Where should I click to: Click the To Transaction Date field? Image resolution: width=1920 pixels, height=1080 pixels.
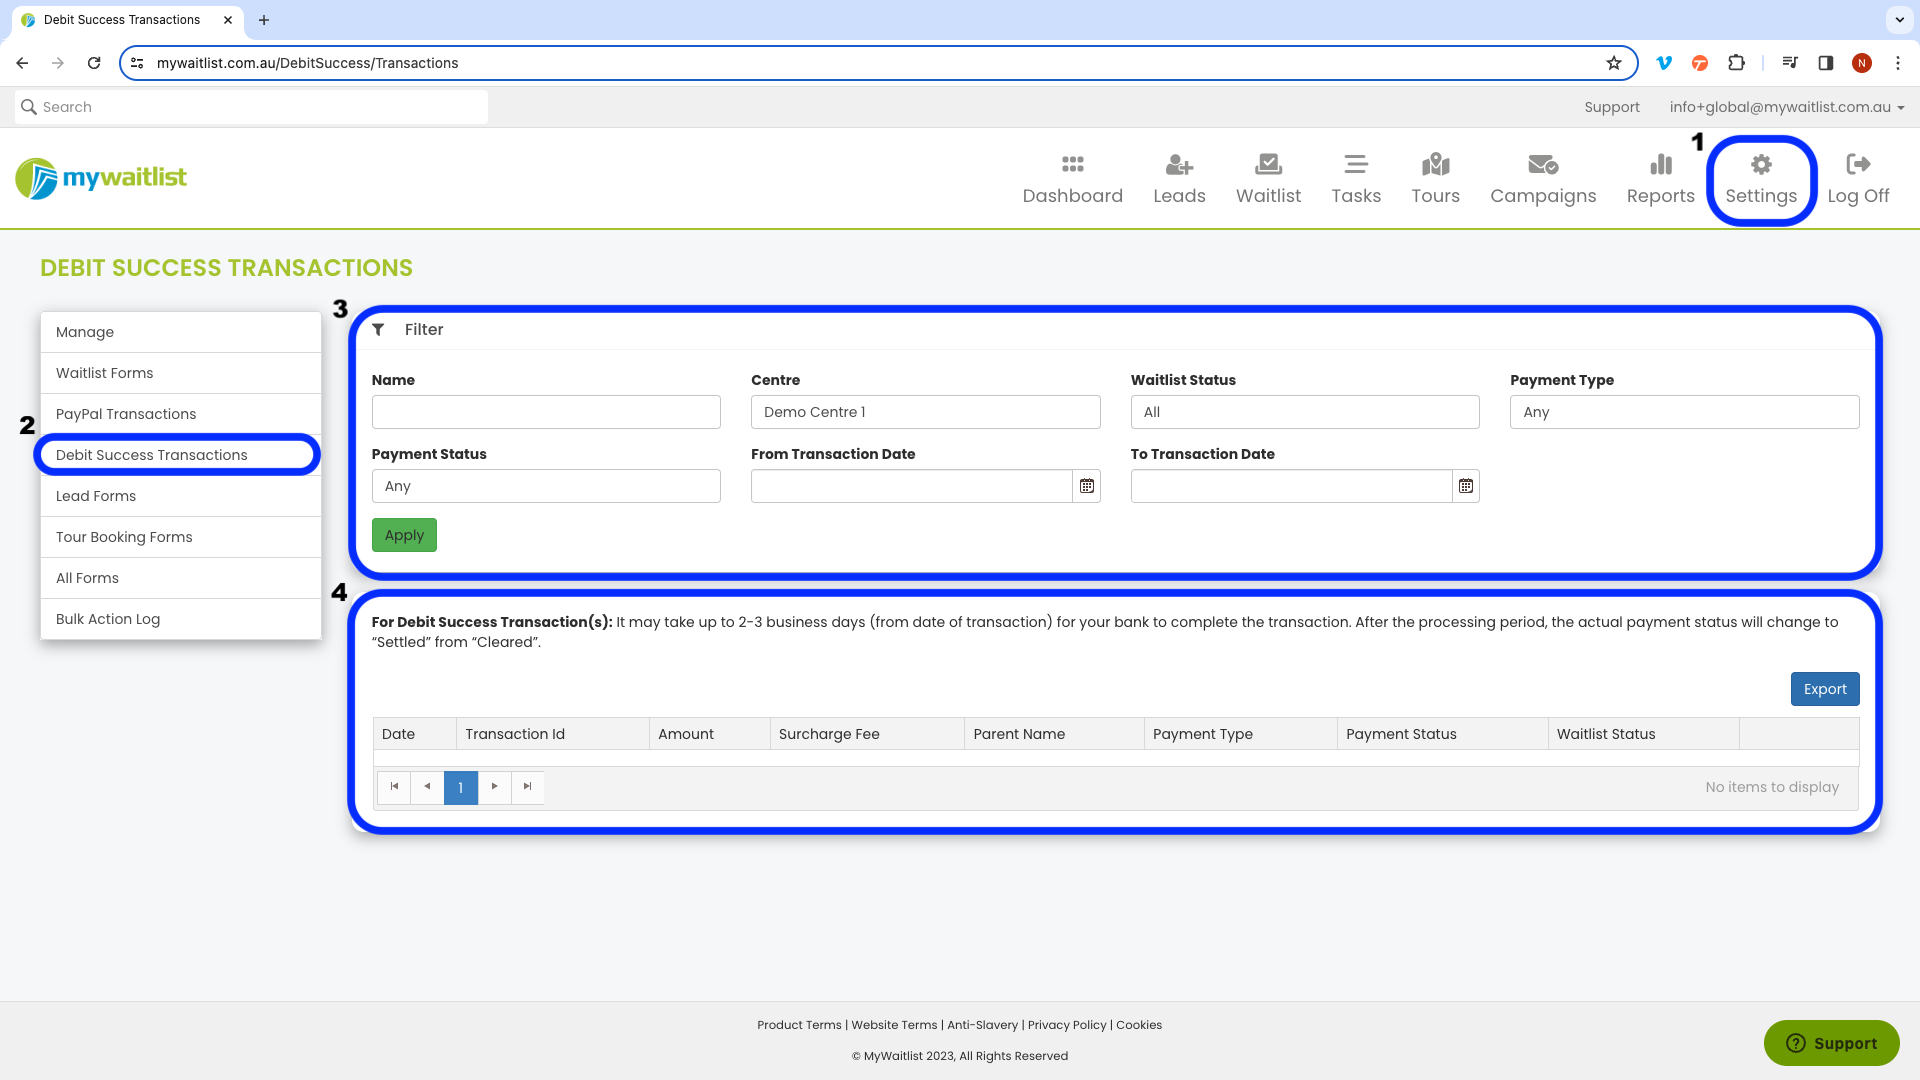coord(1291,486)
